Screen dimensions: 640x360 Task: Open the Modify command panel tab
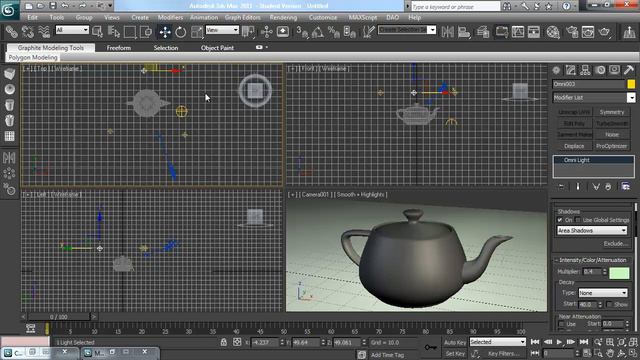[x=571, y=70]
